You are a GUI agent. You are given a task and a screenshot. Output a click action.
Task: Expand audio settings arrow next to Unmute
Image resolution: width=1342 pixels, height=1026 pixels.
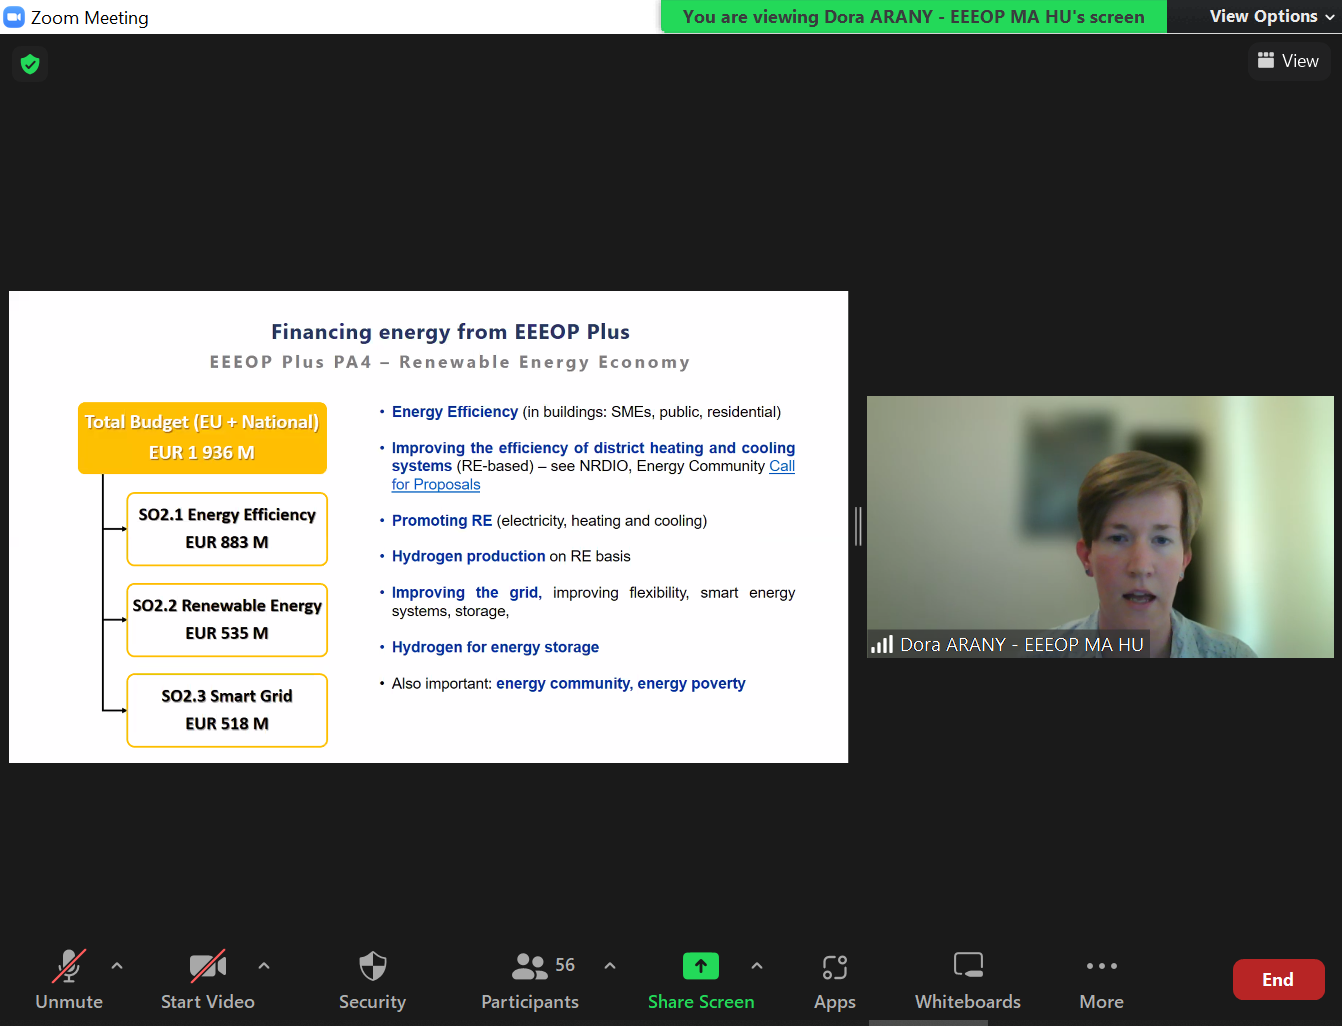coord(117,966)
